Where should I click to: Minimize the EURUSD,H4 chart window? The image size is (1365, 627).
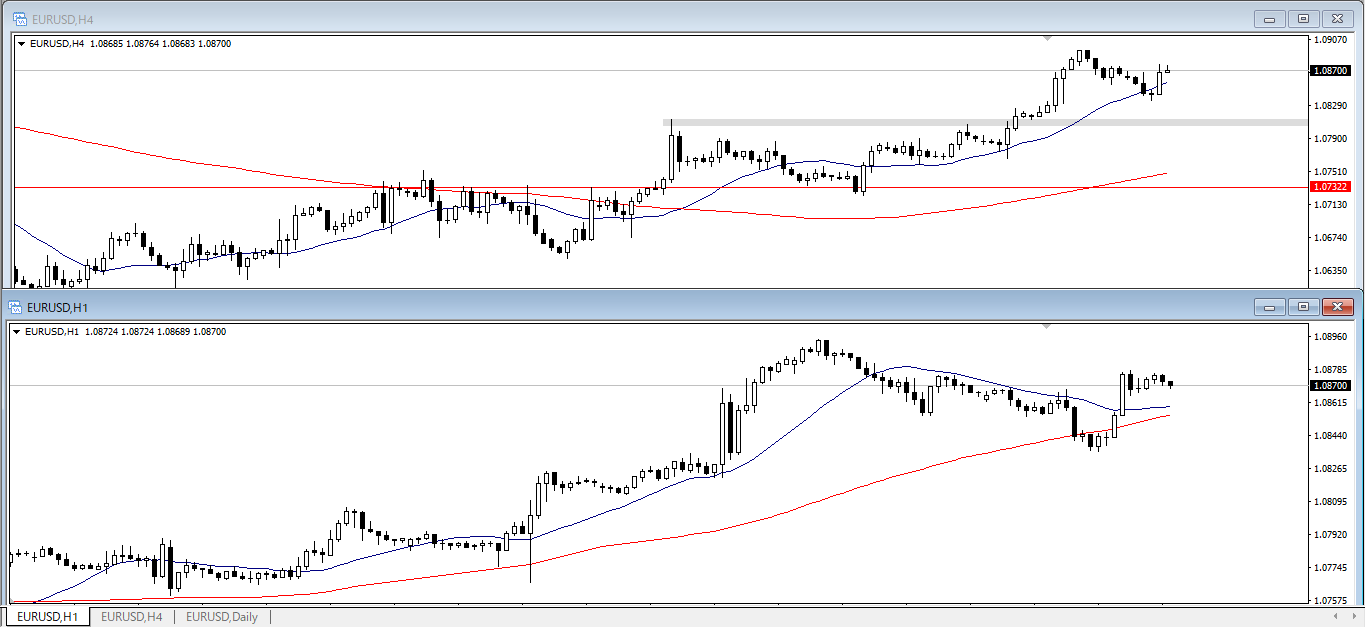pos(1270,18)
